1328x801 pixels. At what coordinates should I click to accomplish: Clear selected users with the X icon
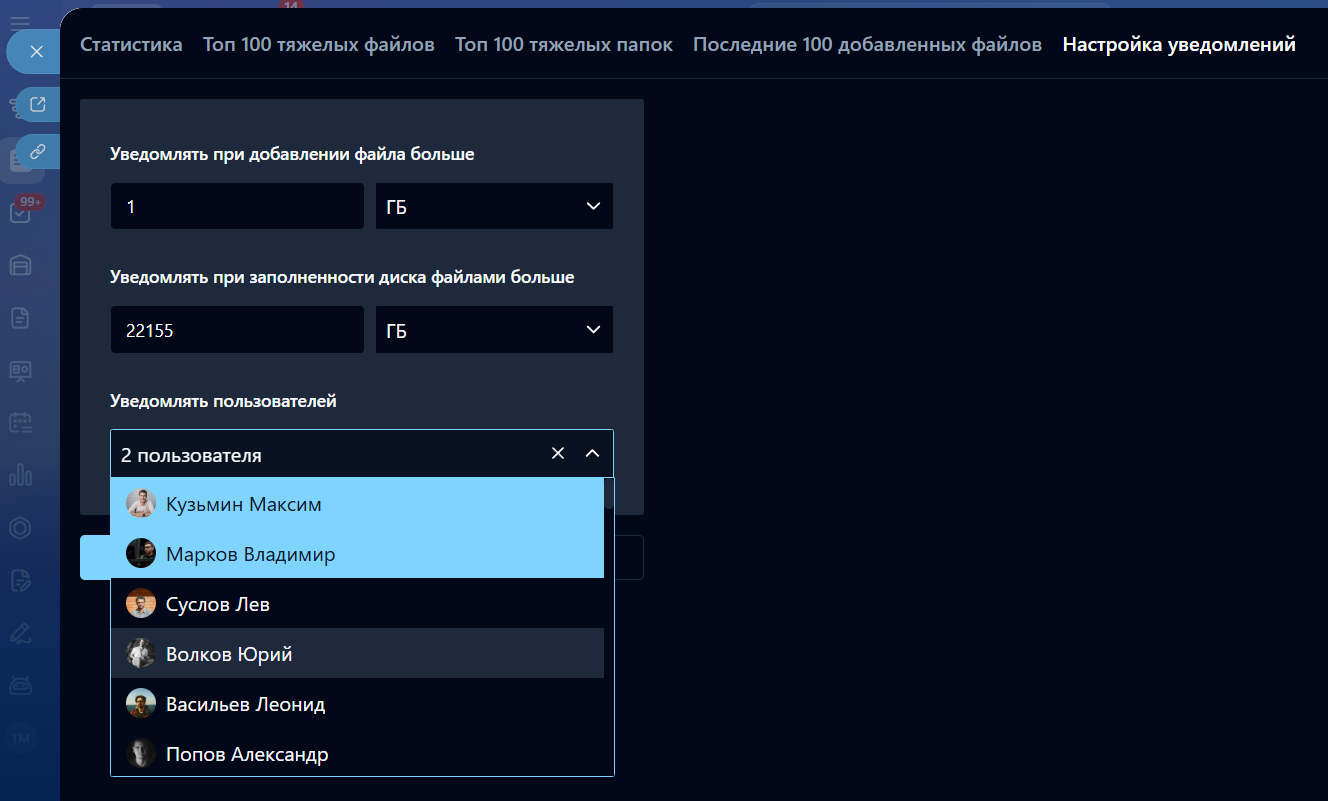(x=558, y=454)
